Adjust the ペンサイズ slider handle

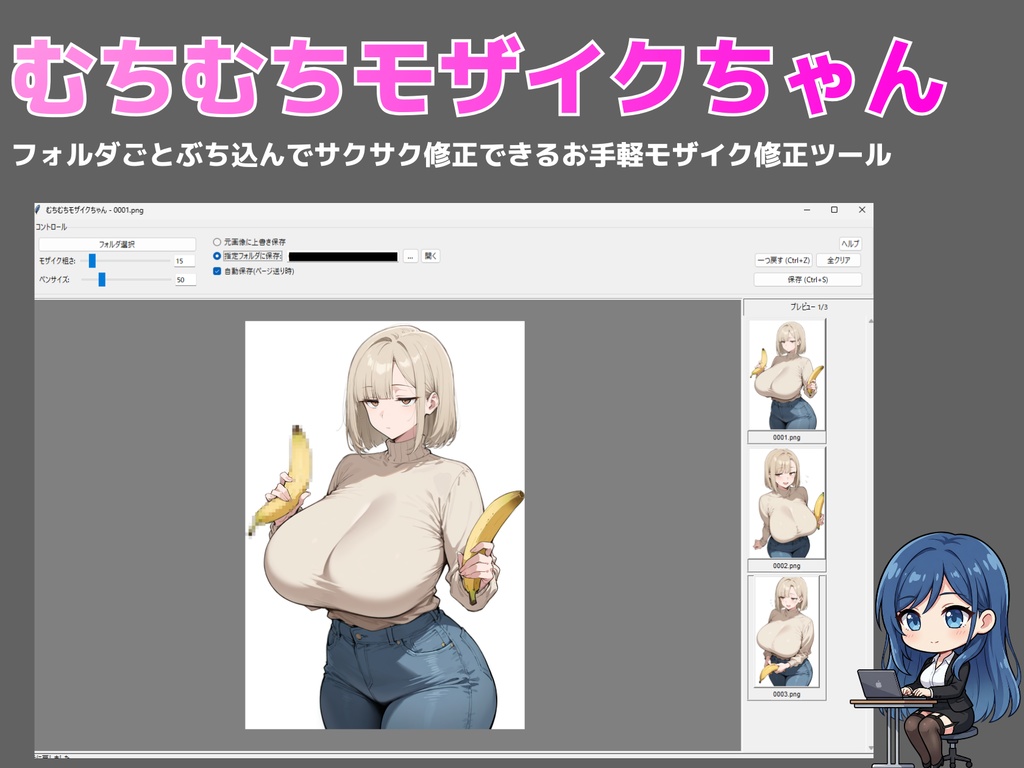pos(102,279)
